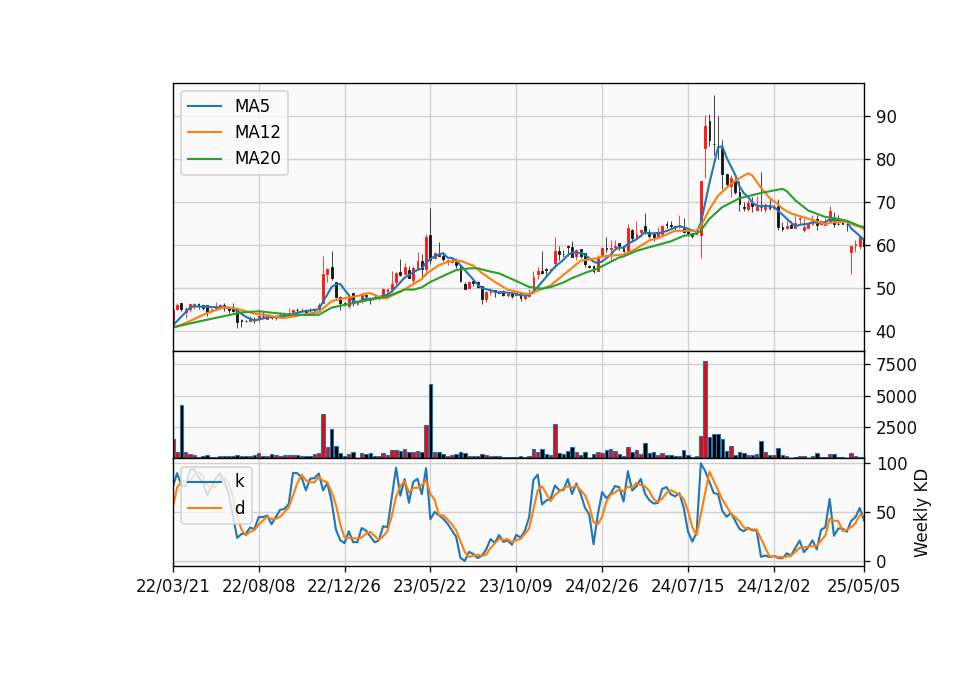Viewport: 960px width, 690px height.
Task: Click the orange MA12 legend line sample
Action: tap(204, 132)
